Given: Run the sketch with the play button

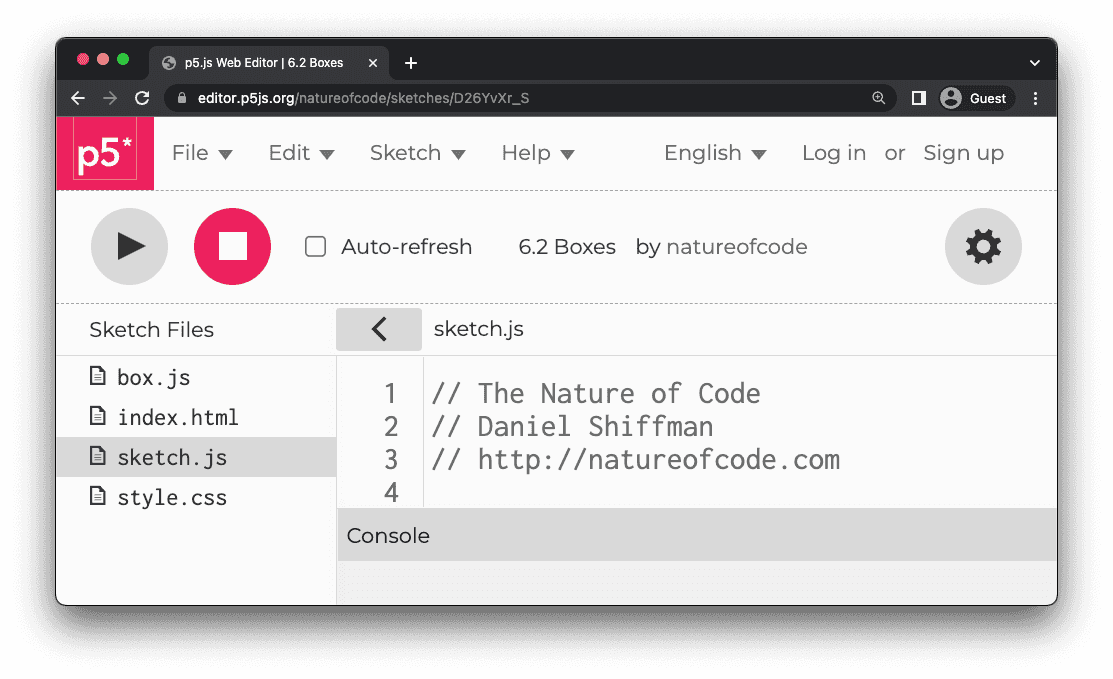Looking at the screenshot, I should [129, 246].
